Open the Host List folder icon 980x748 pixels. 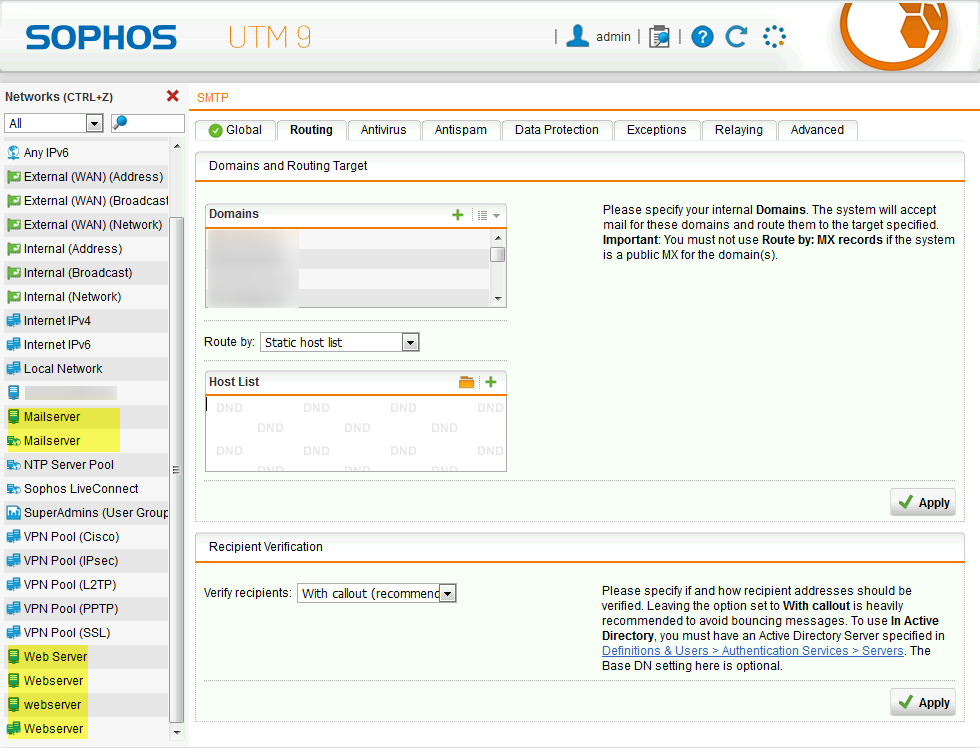click(x=466, y=382)
